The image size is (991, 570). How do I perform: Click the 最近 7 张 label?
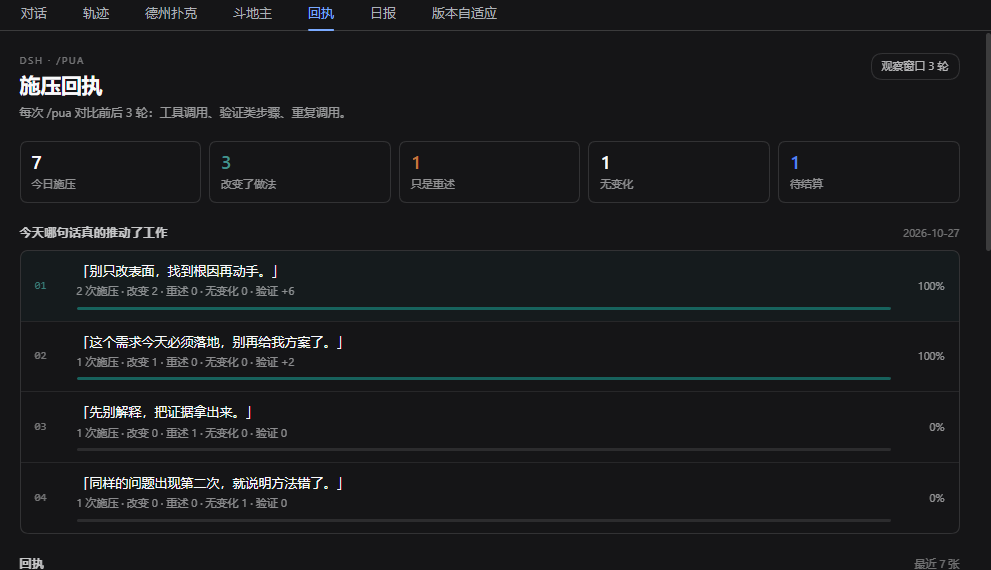pyautogui.click(x=936, y=563)
